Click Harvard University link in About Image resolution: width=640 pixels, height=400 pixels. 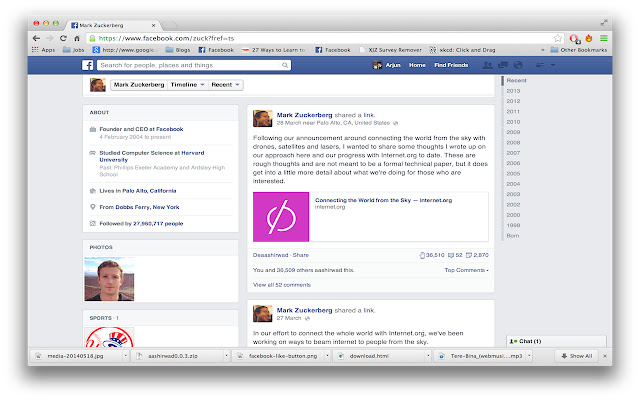(x=151, y=156)
